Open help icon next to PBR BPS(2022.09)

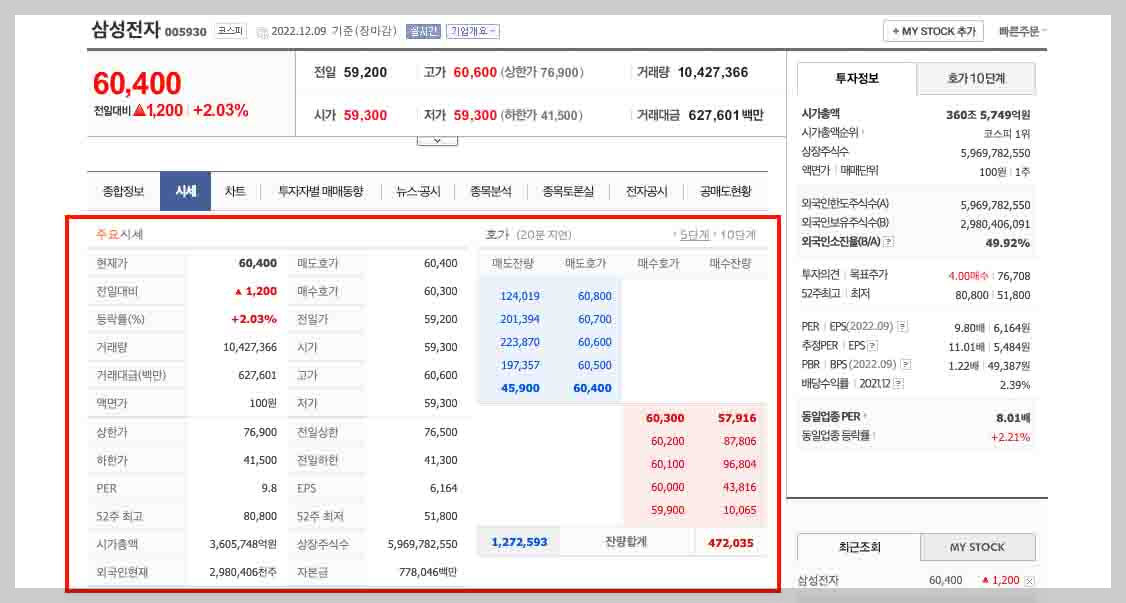pos(906,365)
